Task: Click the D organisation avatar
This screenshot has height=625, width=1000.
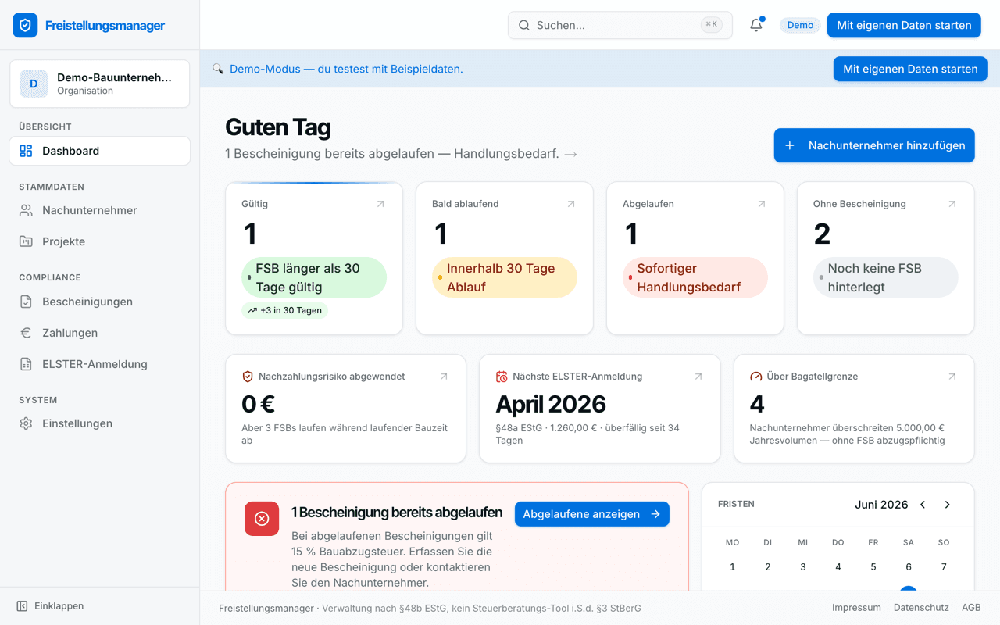Action: point(34,84)
